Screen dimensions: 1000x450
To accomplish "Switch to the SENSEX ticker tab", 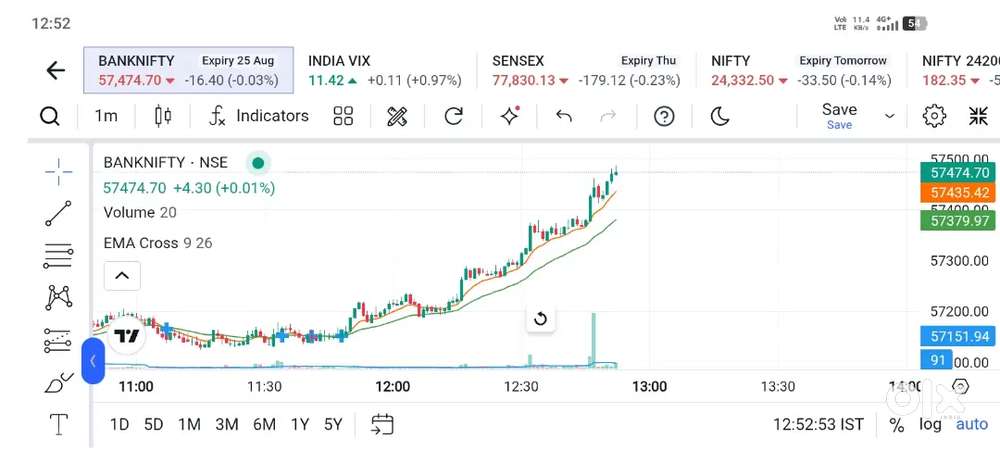I will pos(586,71).
